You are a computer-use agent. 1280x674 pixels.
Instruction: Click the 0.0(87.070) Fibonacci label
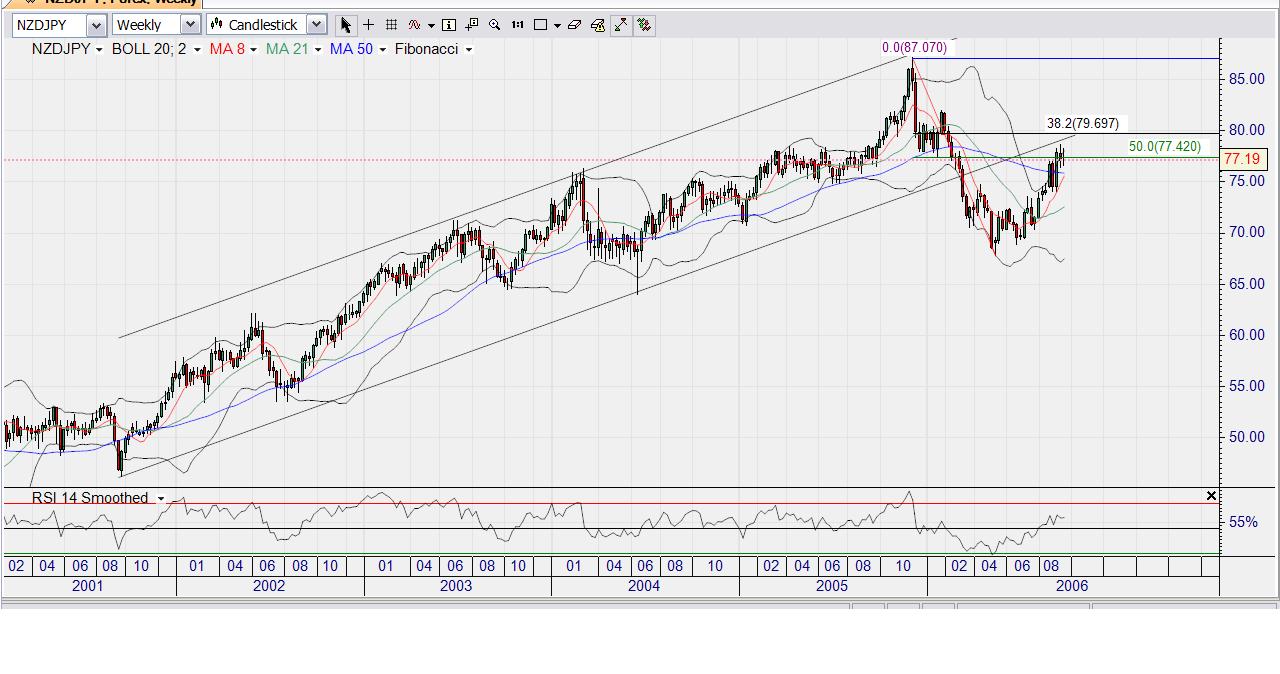[x=914, y=47]
